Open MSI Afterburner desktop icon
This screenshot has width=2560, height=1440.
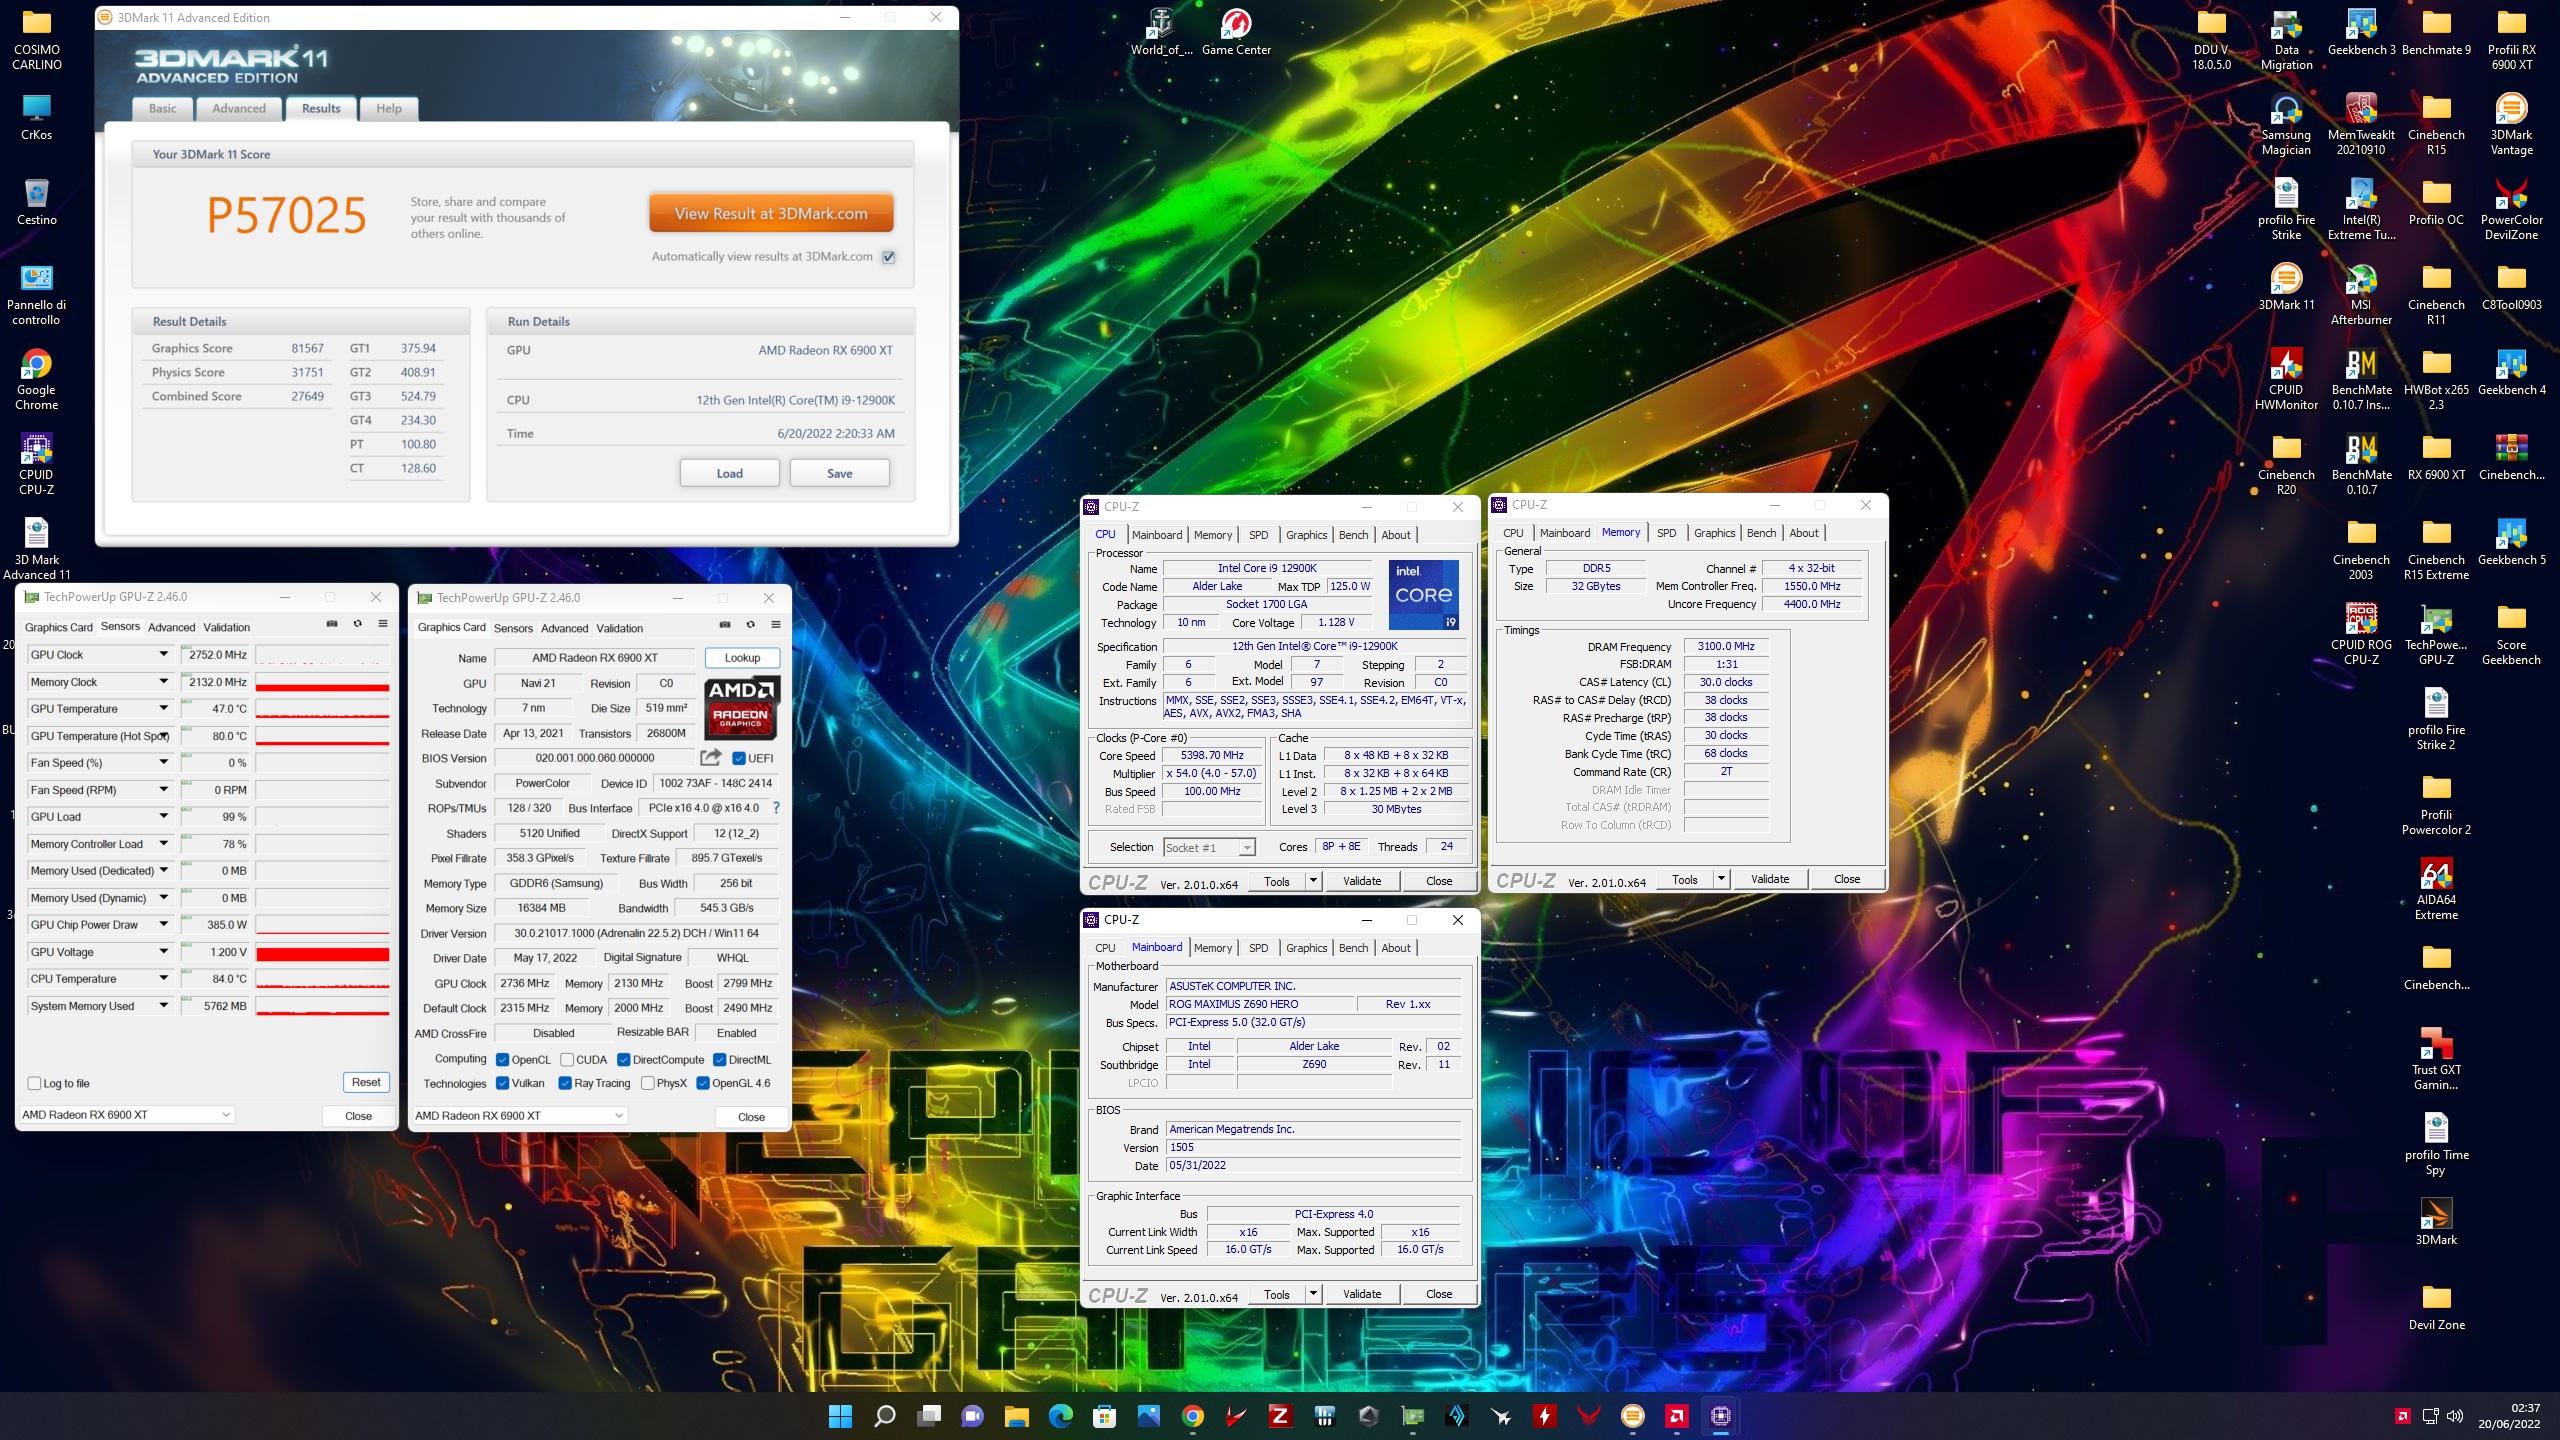pos(2361,295)
